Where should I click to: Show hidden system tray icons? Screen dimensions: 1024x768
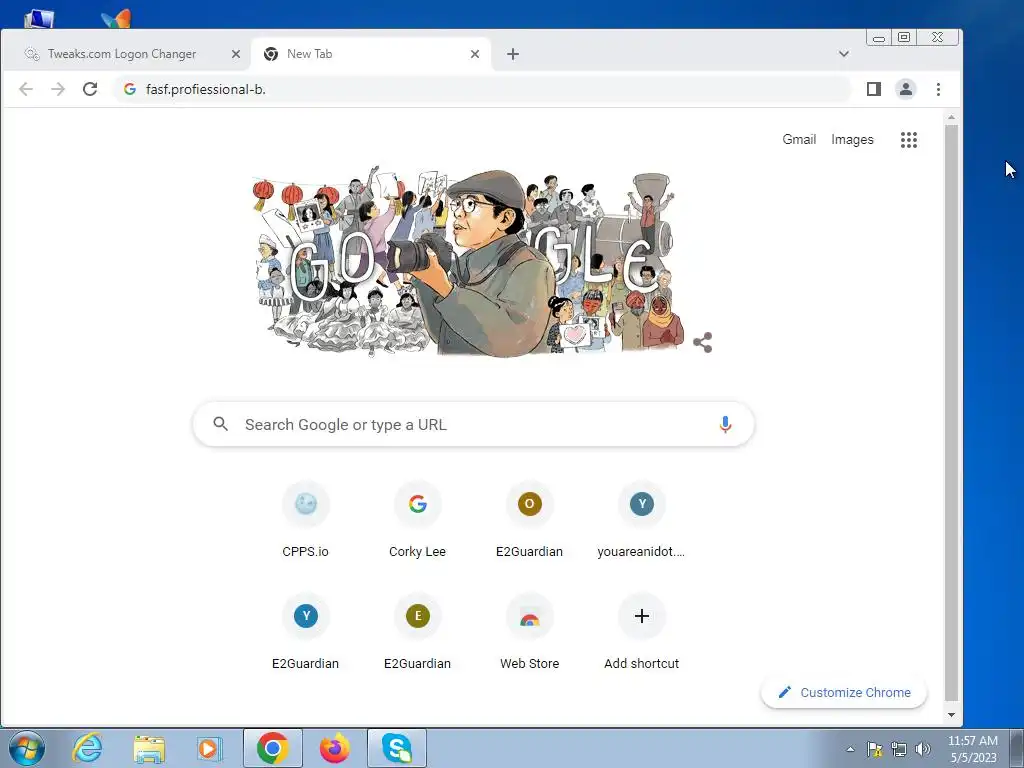pyautogui.click(x=850, y=749)
